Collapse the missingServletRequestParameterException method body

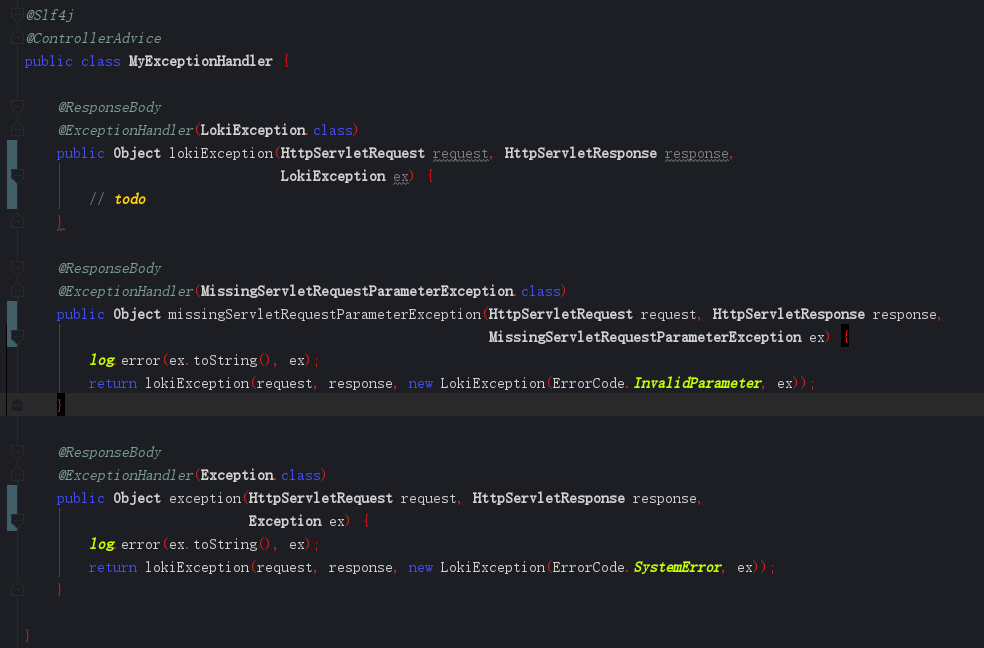pyautogui.click(x=16, y=336)
